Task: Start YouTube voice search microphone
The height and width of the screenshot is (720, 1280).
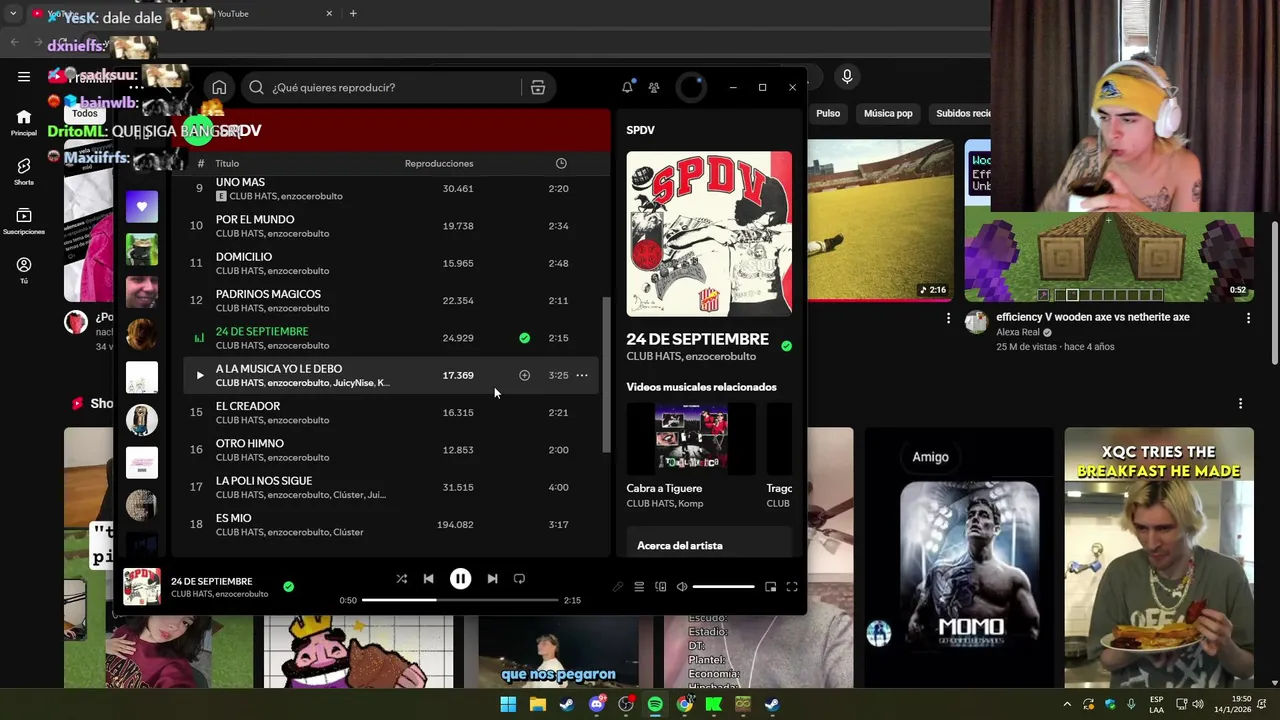Action: point(847,77)
